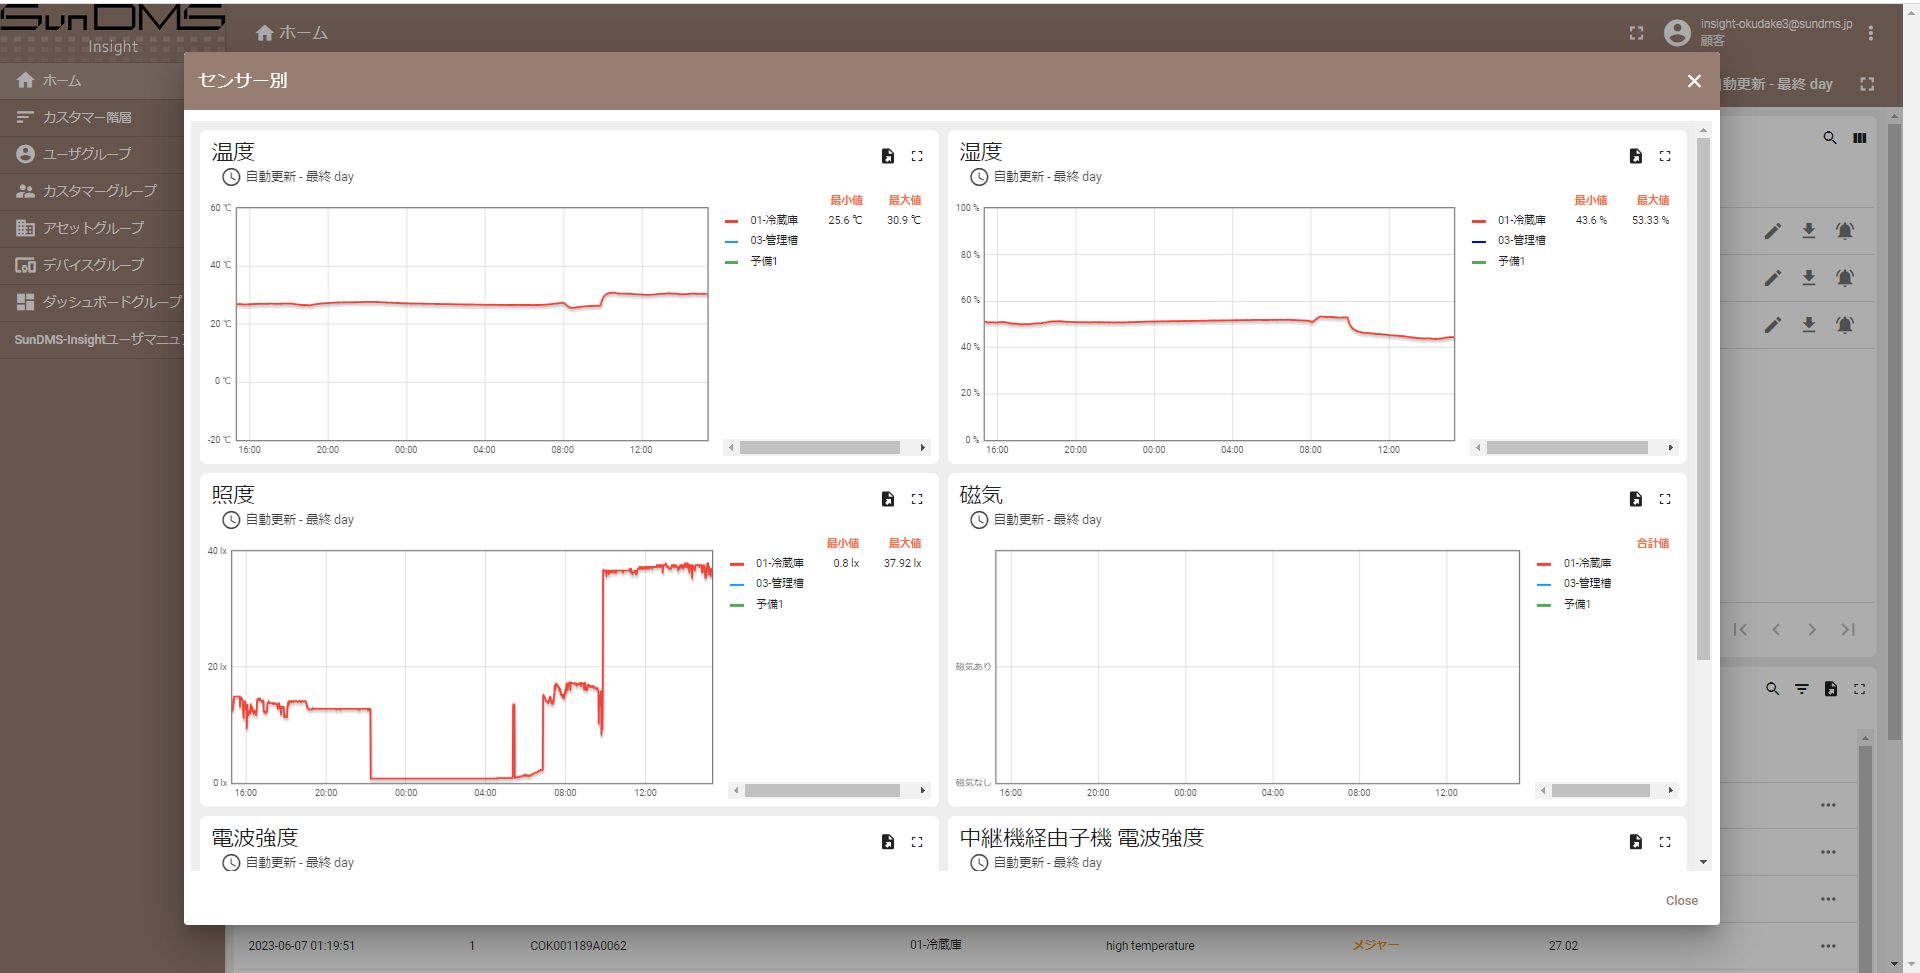Viewport: 1920px width, 973px height.
Task: Open ホーム in the left sidebar
Action: pos(92,80)
